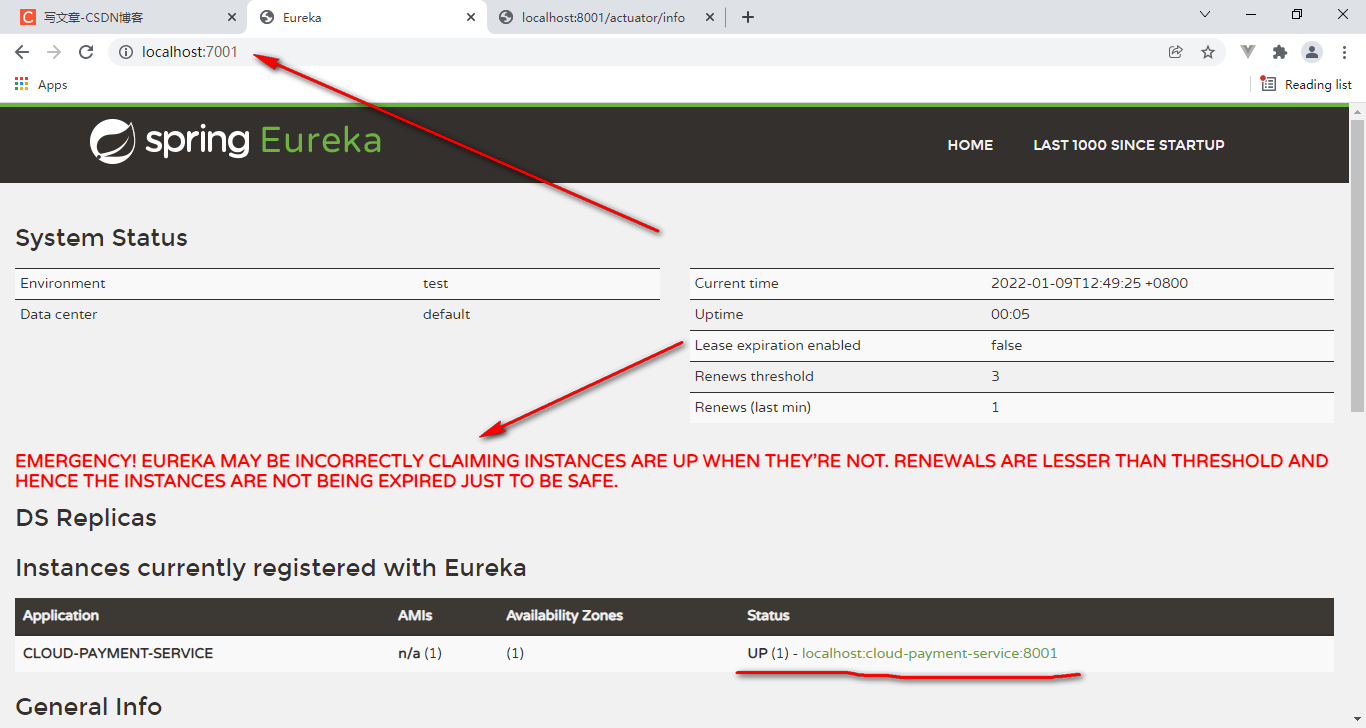Click the CLOUD-PAYMENT-SERVICE application name

coord(118,653)
